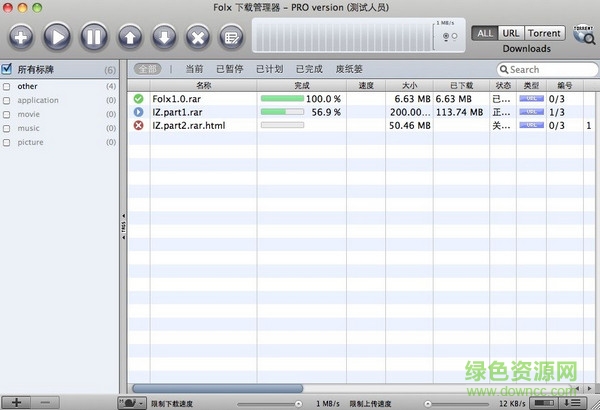Click green completed status icon of Folx1.0.rar
The height and width of the screenshot is (410, 600).
139,99
